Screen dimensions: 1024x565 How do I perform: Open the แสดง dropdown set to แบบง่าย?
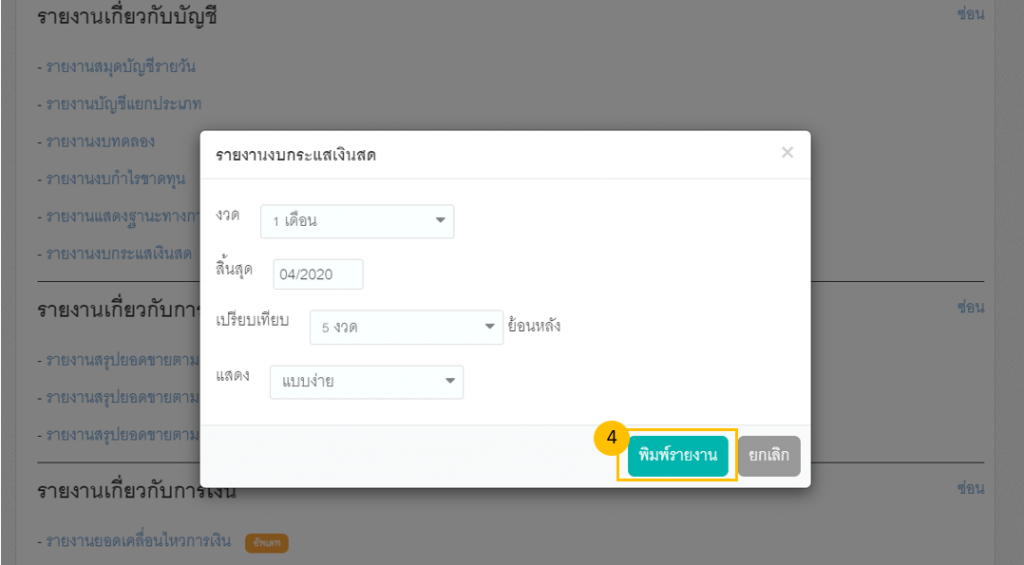tap(366, 381)
